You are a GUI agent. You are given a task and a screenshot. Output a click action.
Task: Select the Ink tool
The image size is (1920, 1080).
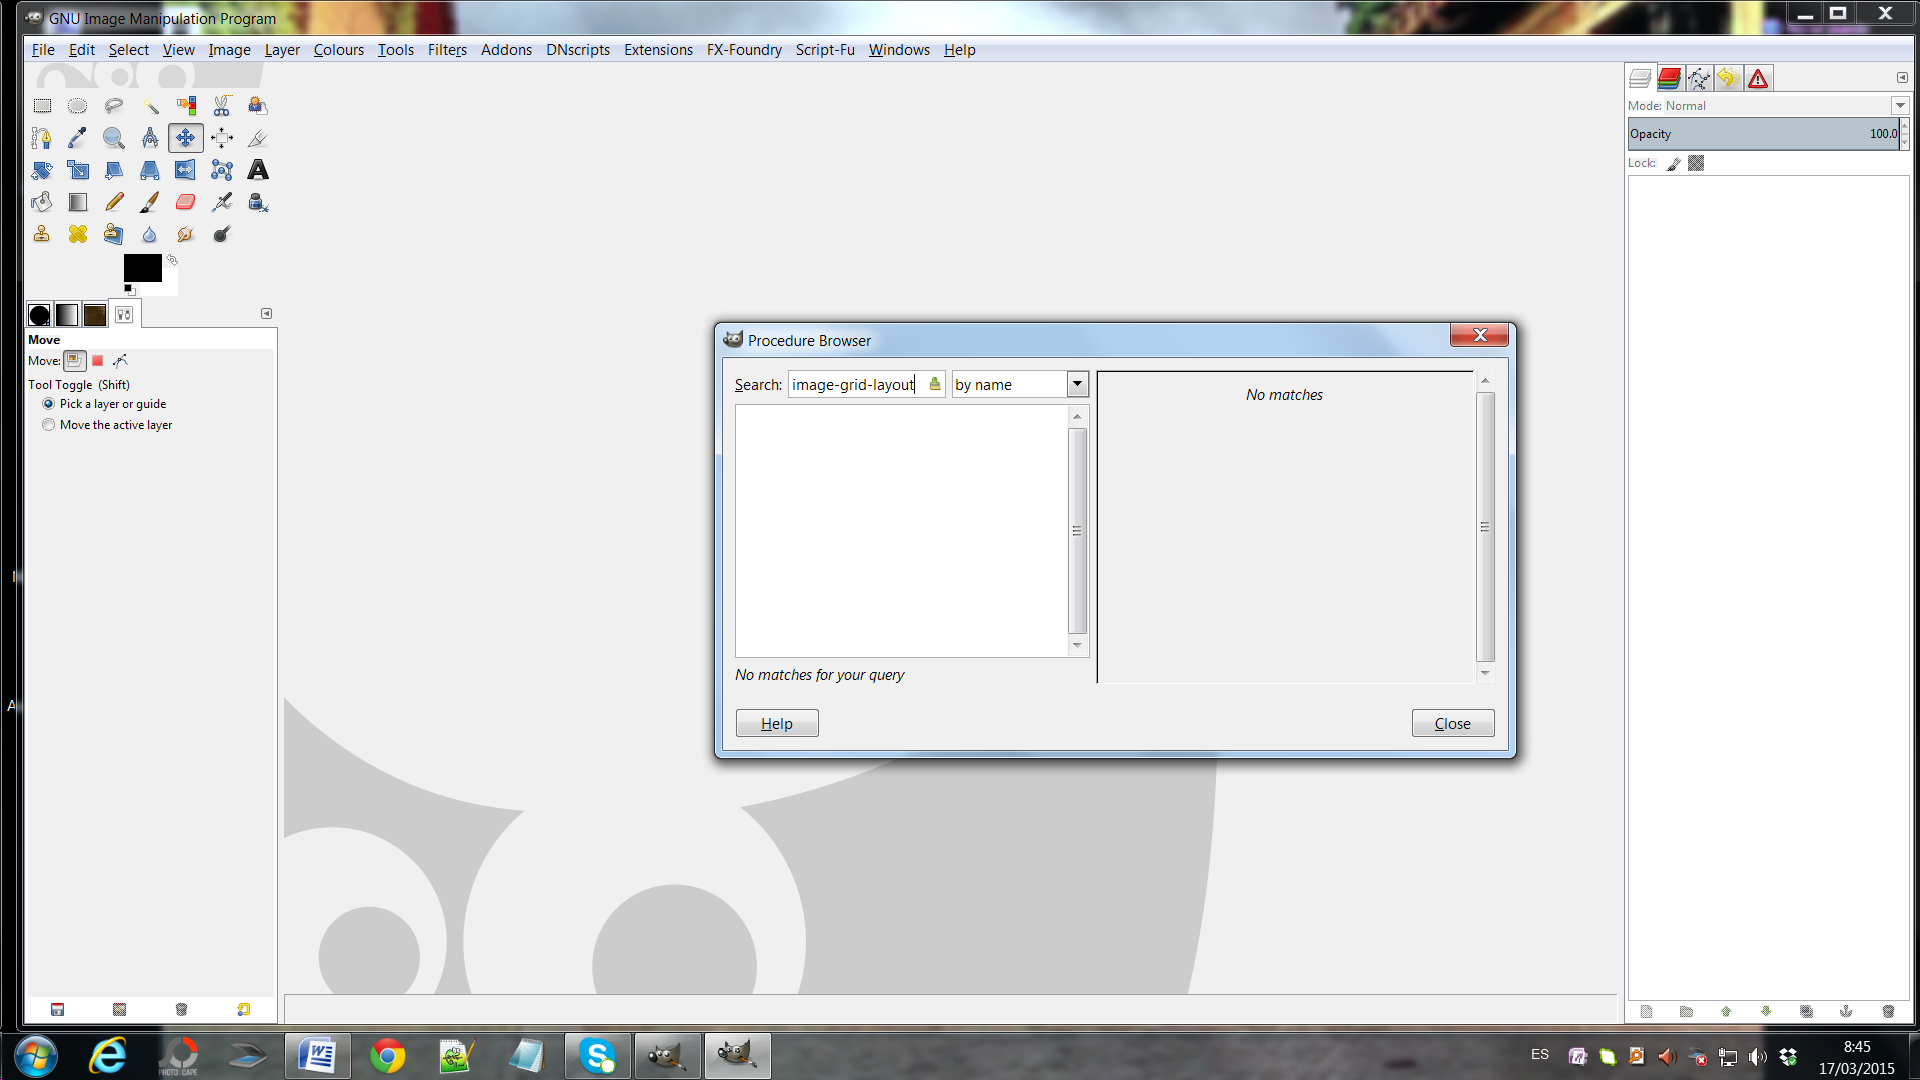click(258, 202)
